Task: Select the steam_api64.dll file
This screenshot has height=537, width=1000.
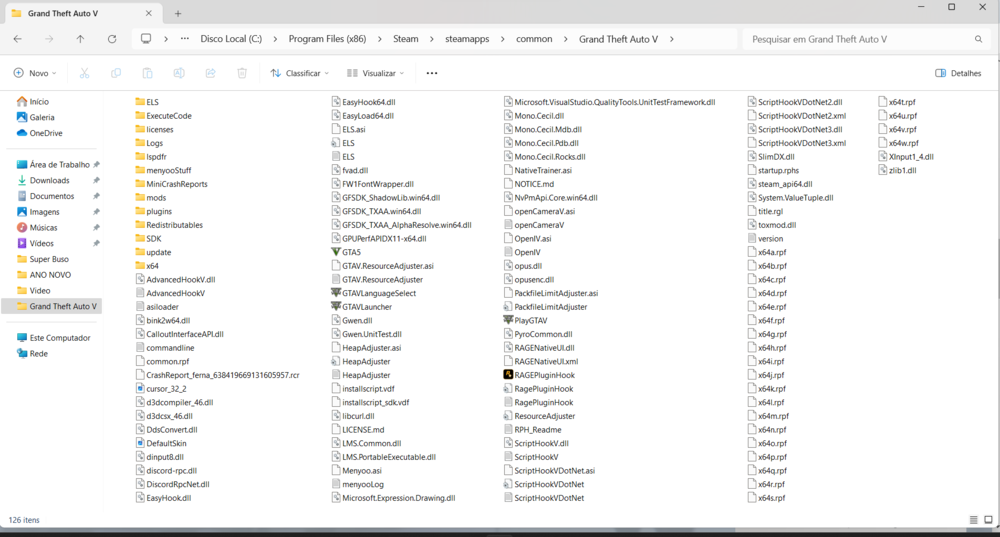Action: click(779, 184)
